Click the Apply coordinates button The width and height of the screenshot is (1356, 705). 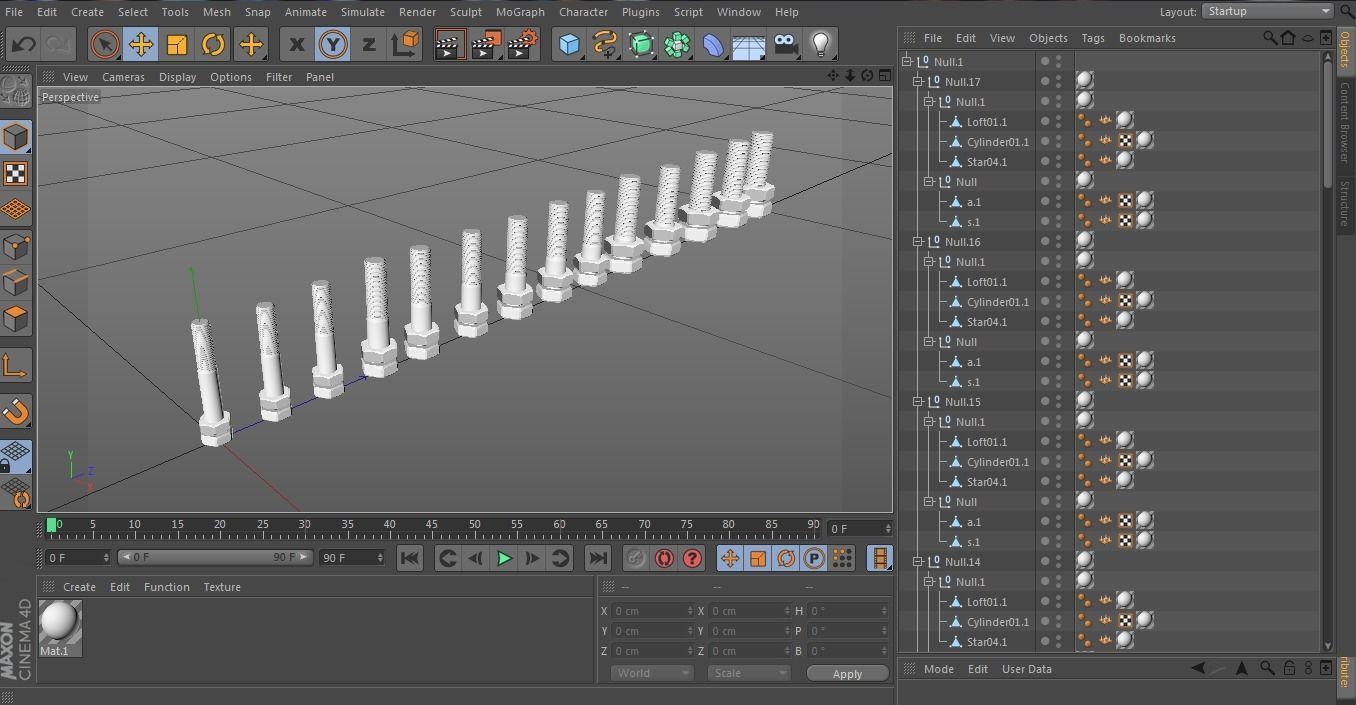point(847,673)
